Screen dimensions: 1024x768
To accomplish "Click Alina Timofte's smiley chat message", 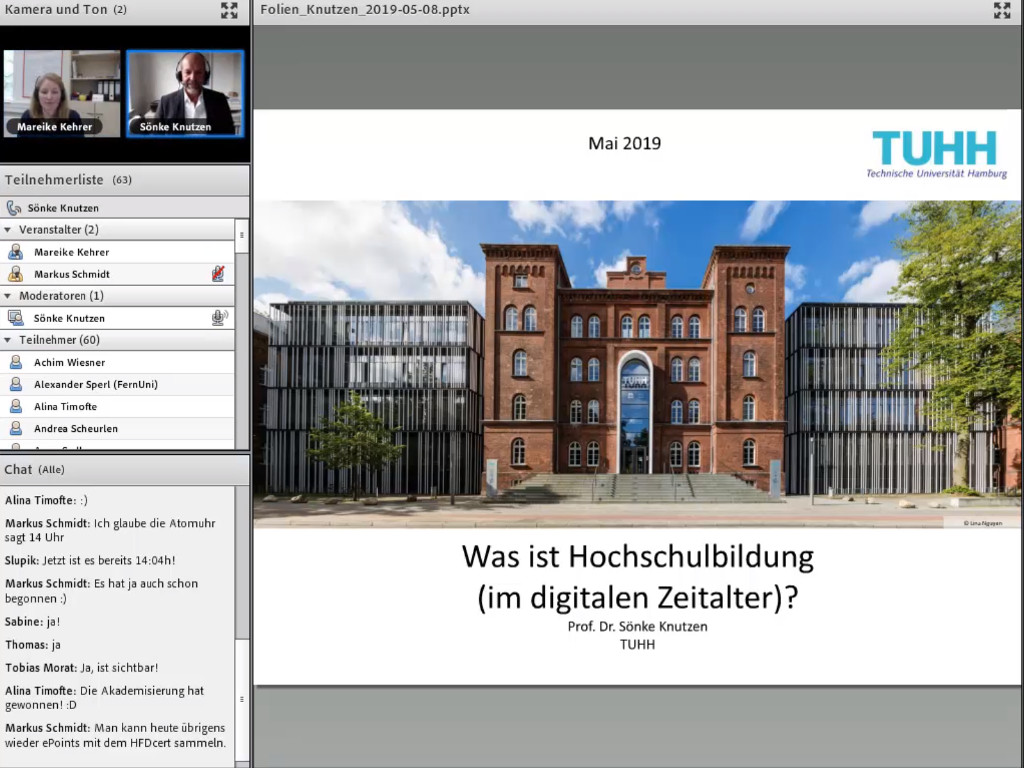I will [x=46, y=500].
